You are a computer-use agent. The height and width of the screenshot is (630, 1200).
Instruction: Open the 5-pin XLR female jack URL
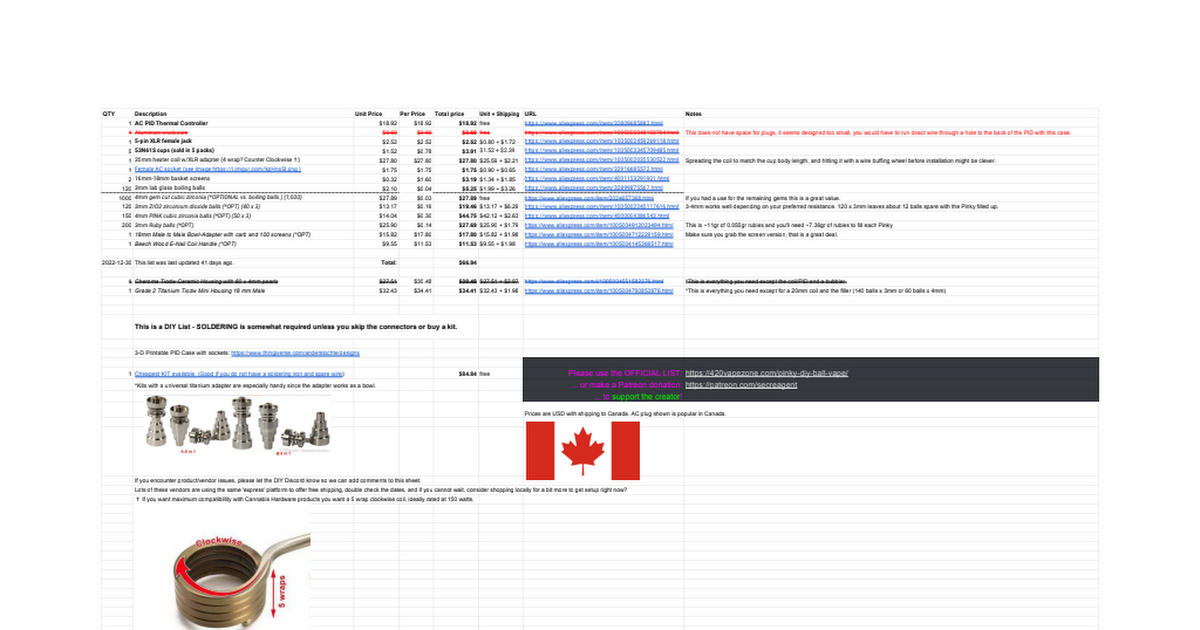point(602,141)
